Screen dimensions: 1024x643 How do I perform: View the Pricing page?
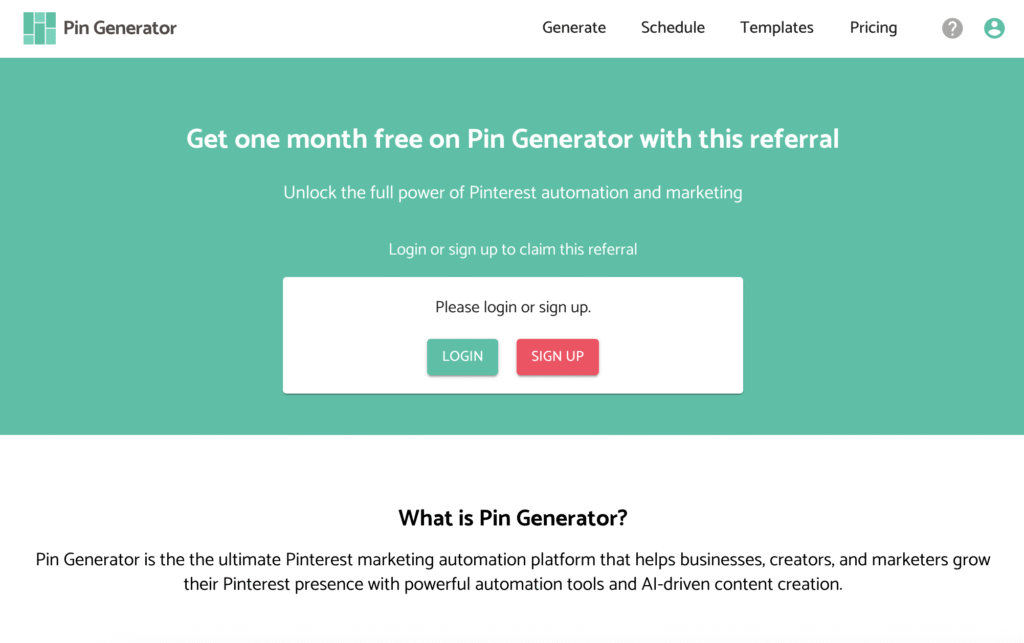click(873, 28)
